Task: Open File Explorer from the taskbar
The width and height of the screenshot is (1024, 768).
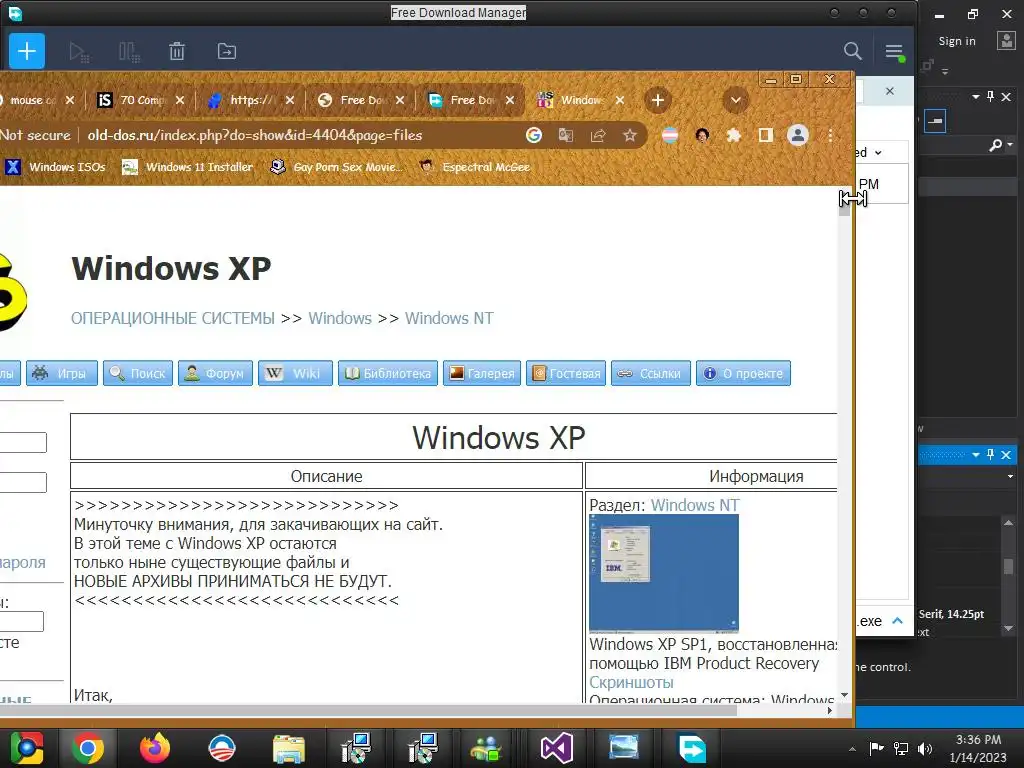Action: click(x=289, y=748)
